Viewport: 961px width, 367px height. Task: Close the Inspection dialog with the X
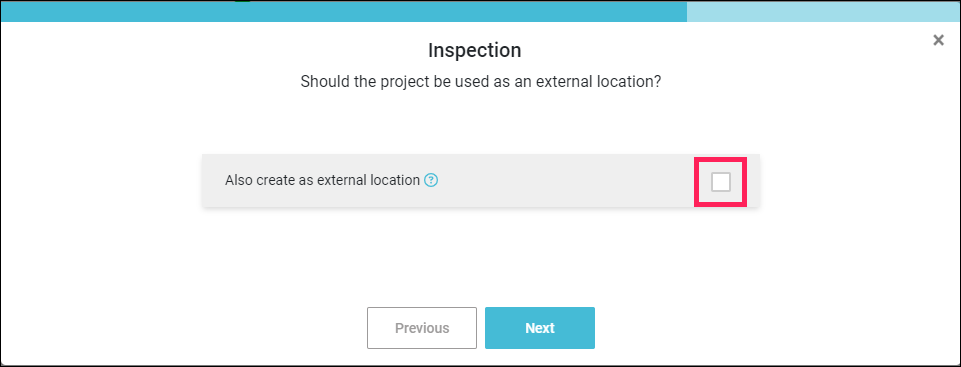[938, 40]
